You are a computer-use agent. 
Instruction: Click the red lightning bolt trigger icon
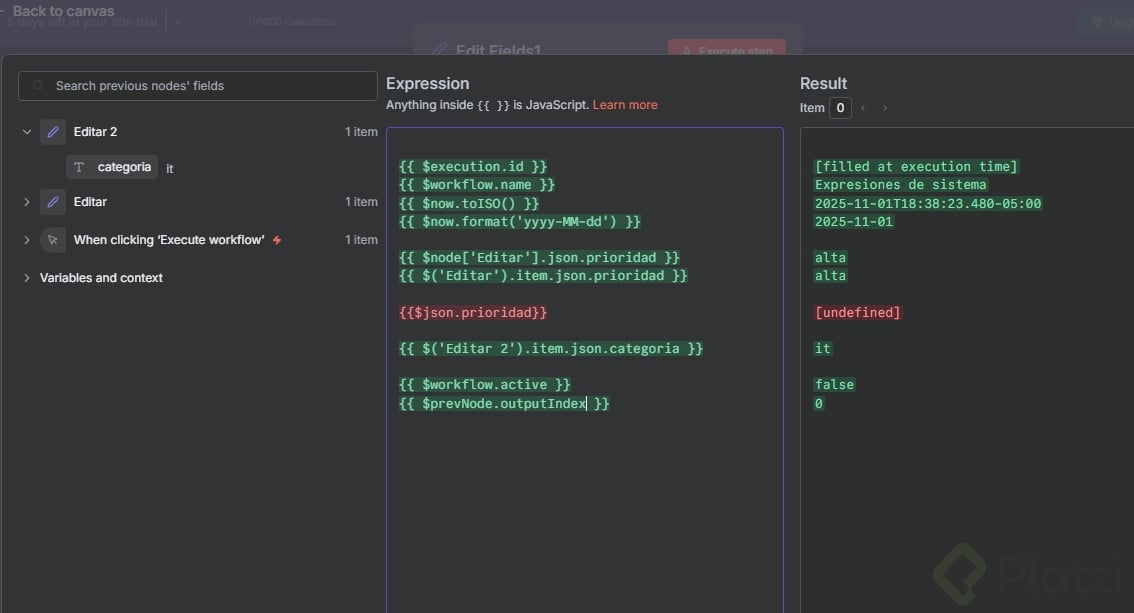(277, 240)
